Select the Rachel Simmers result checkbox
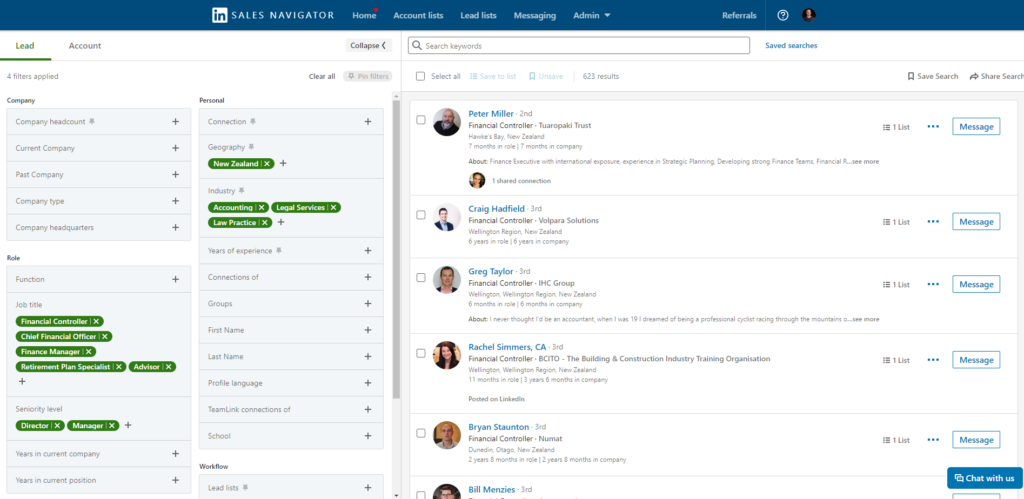Image resolution: width=1024 pixels, height=499 pixels. pyautogui.click(x=421, y=353)
